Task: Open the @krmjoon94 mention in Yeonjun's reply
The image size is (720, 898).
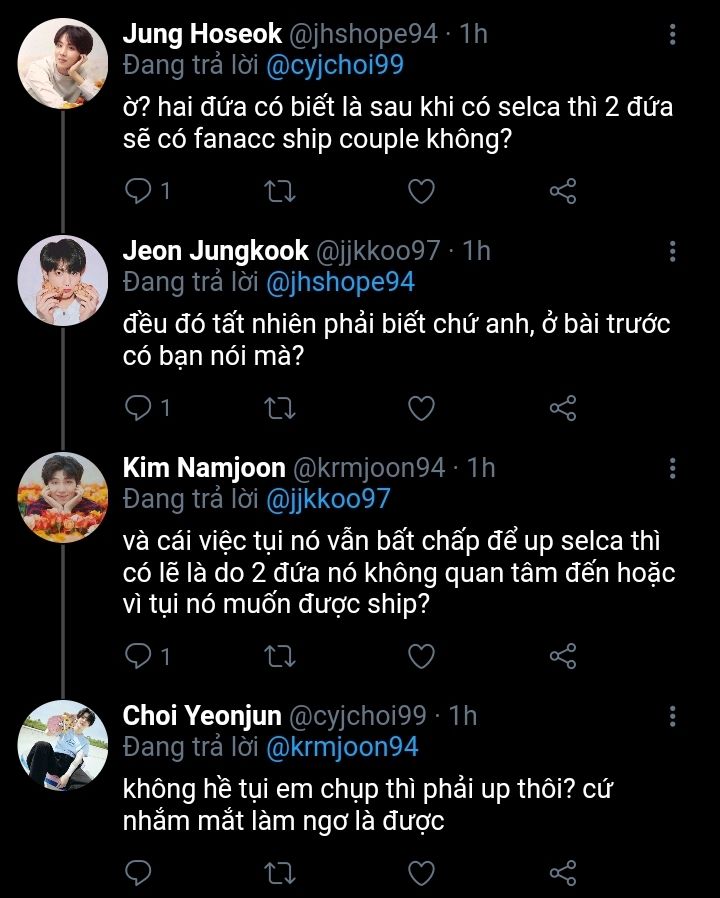Action: 342,746
